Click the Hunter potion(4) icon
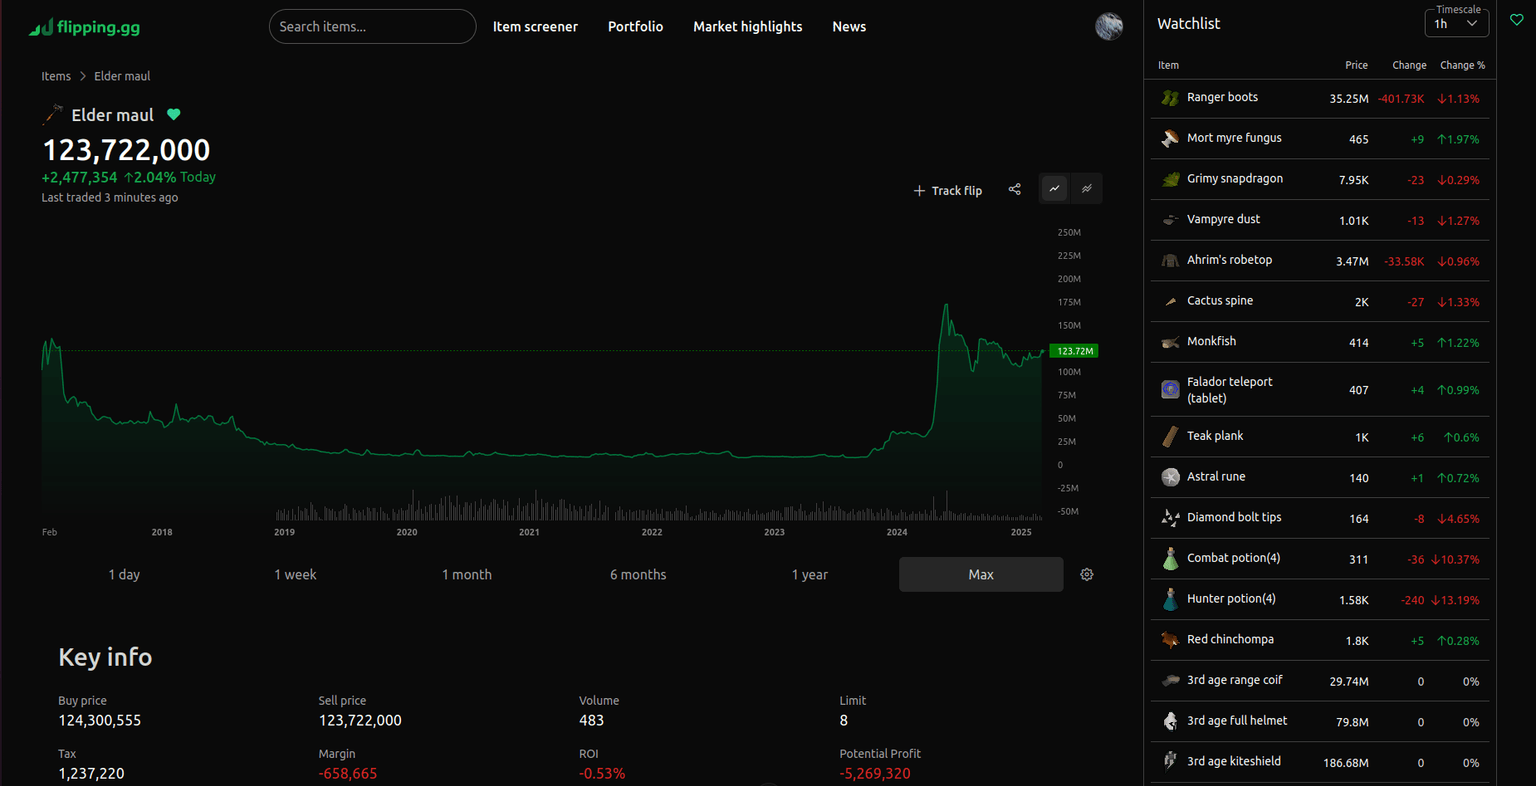The image size is (1536, 786). [1170, 599]
